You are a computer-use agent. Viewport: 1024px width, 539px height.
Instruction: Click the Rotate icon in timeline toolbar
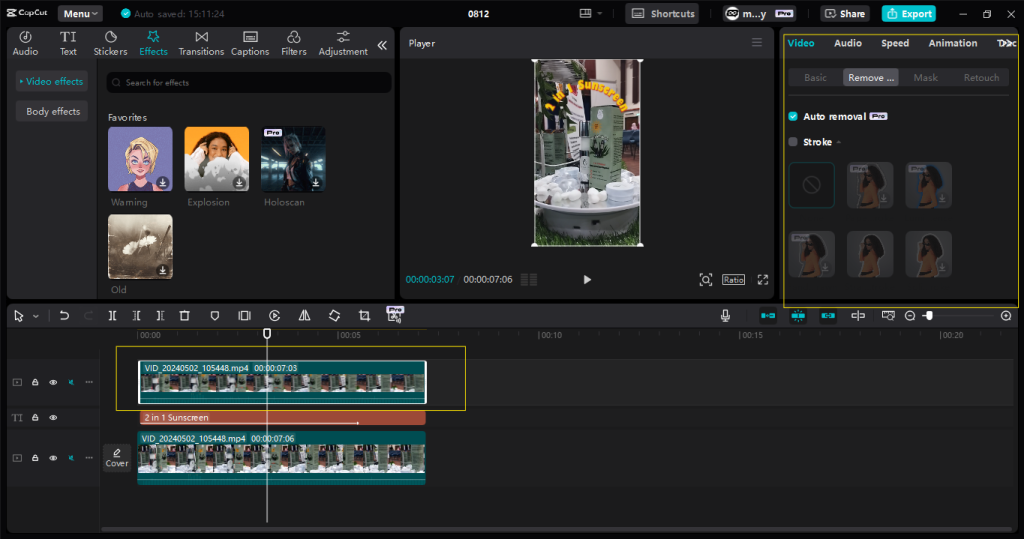click(x=334, y=316)
